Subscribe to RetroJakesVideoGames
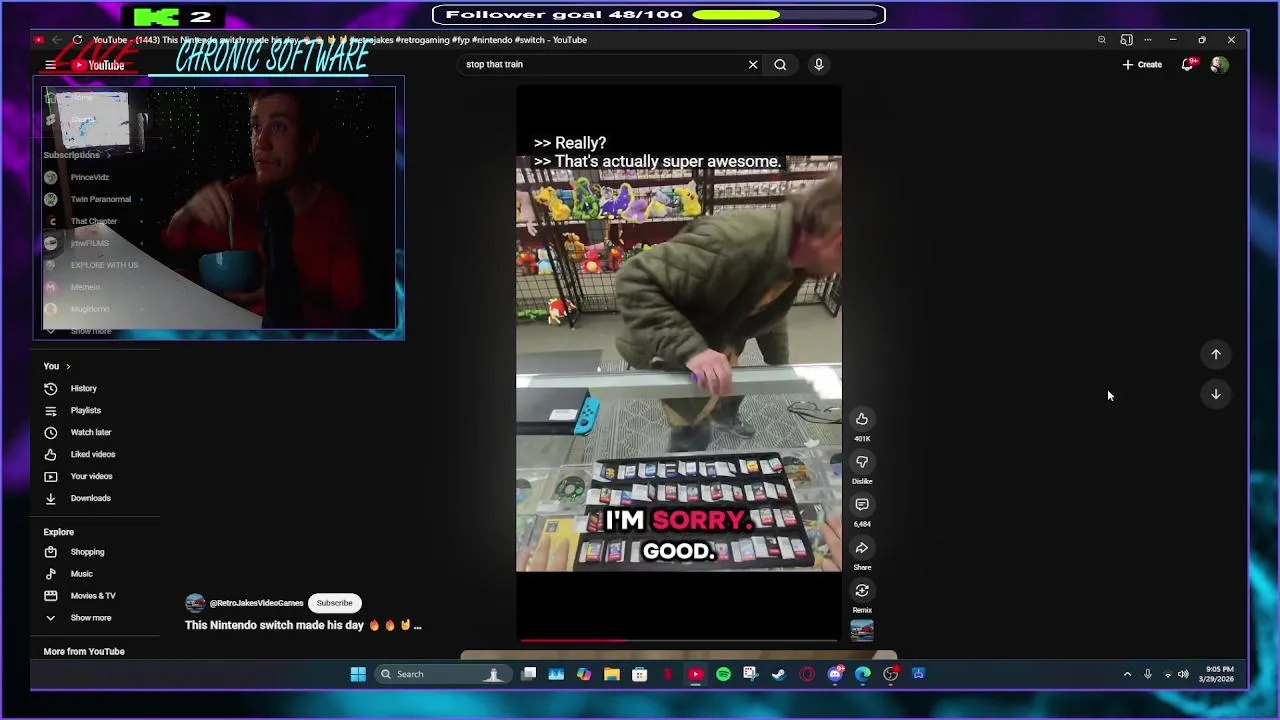This screenshot has height=720, width=1280. point(335,603)
